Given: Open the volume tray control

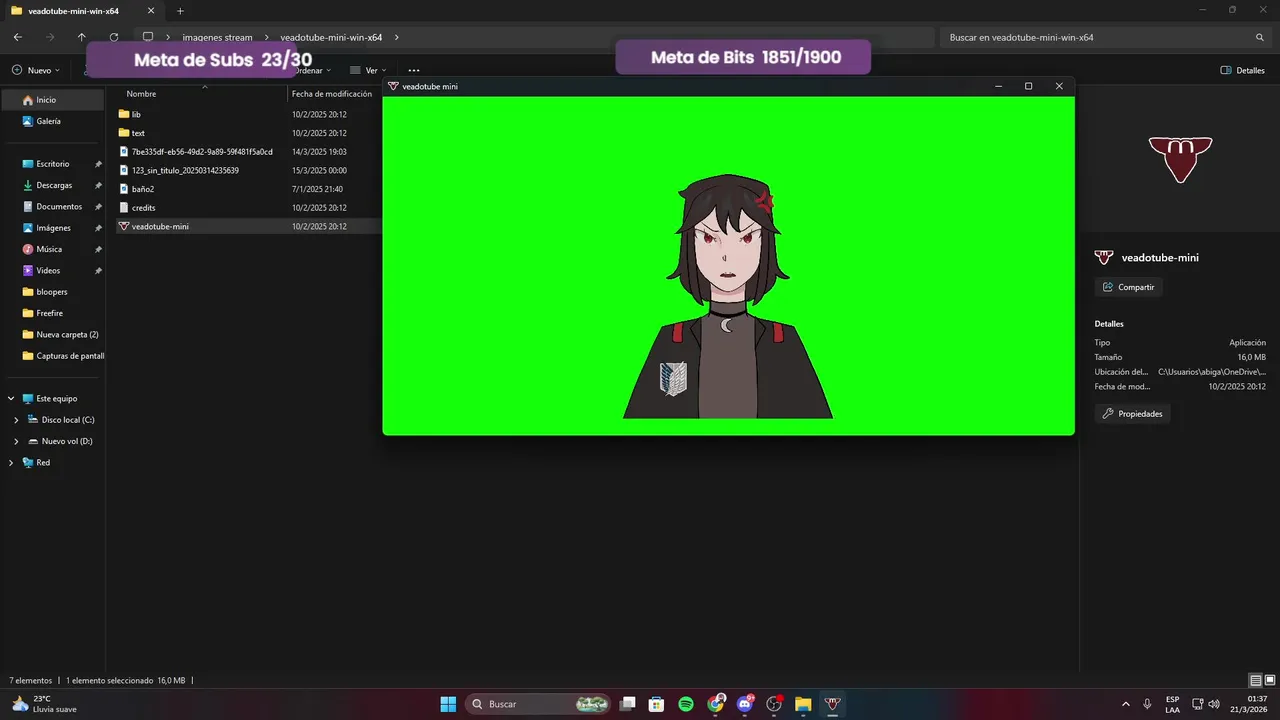Looking at the screenshot, I should 1214,704.
